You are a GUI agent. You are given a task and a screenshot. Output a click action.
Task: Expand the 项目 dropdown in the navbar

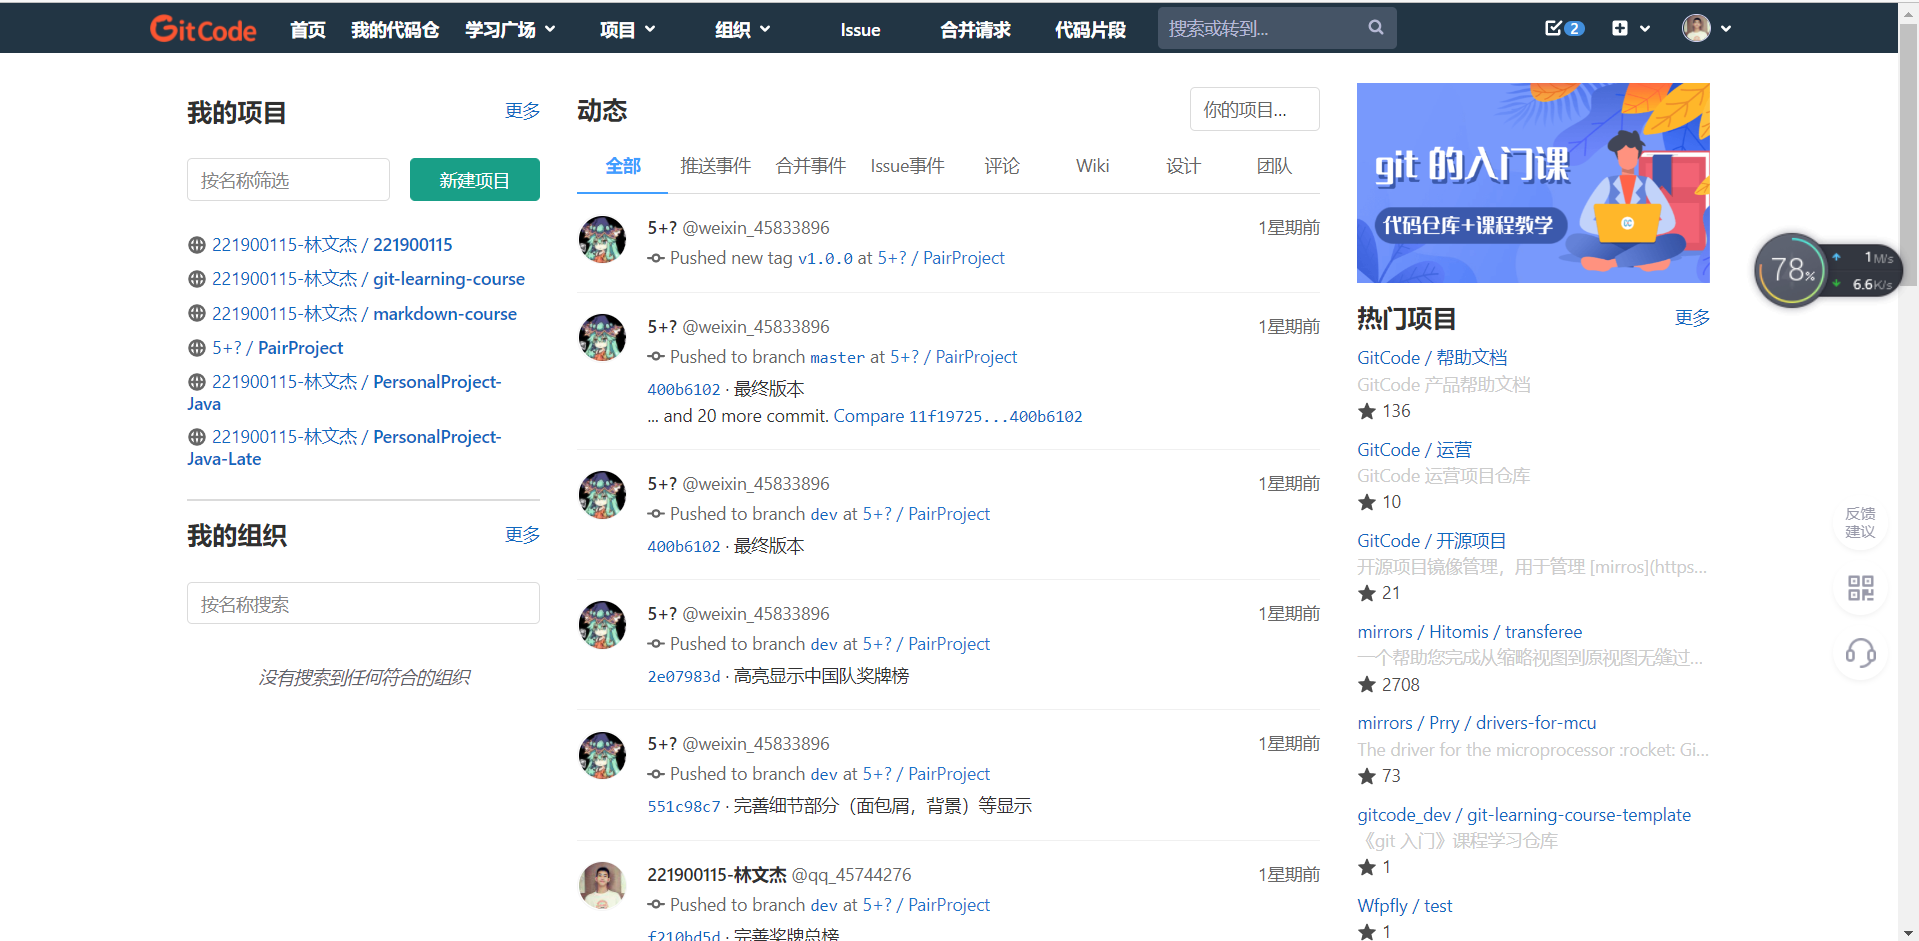coord(628,30)
